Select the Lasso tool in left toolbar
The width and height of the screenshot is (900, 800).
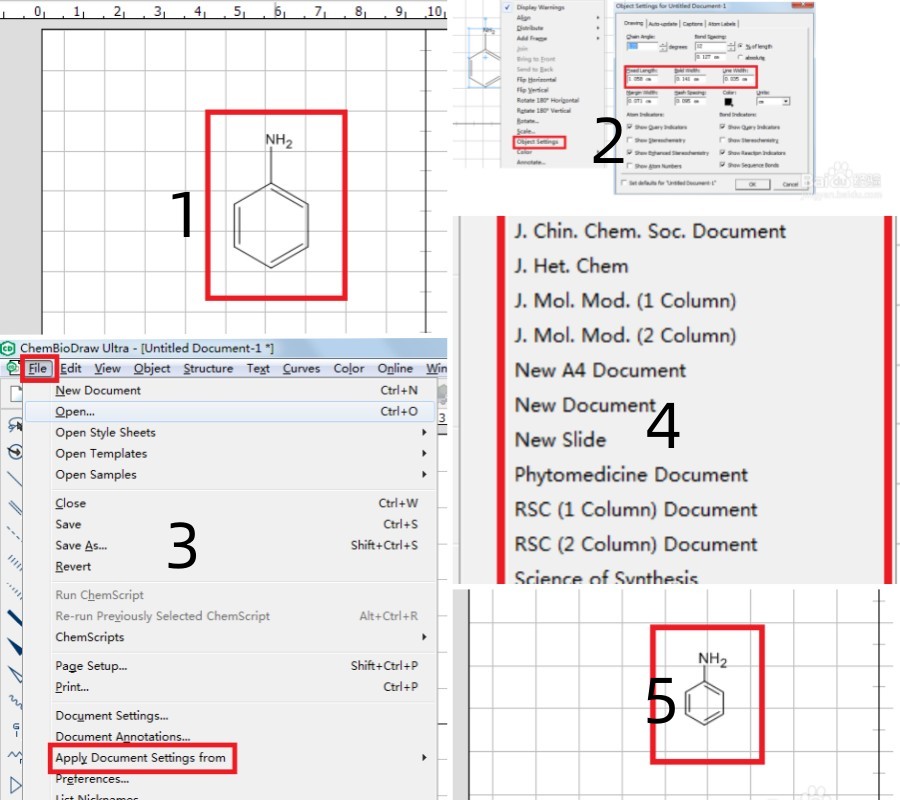14,425
